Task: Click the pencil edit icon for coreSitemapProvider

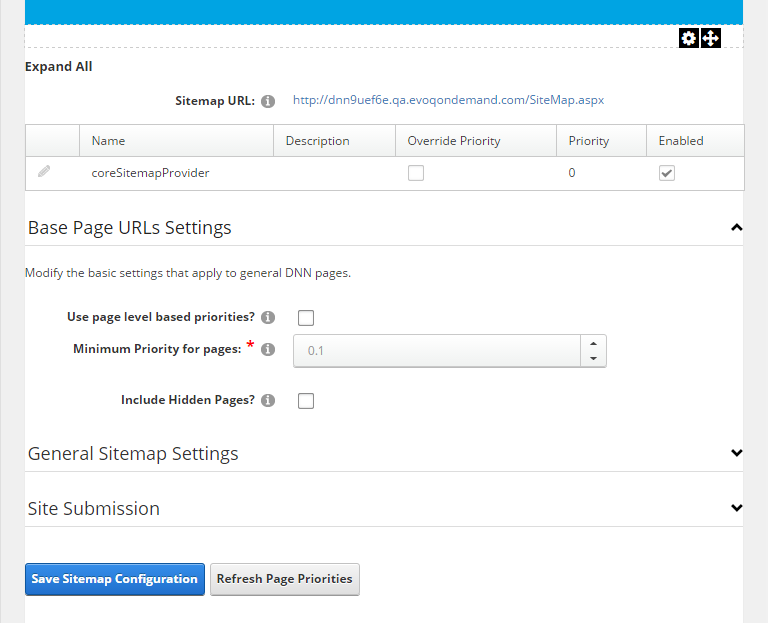Action: pos(44,172)
